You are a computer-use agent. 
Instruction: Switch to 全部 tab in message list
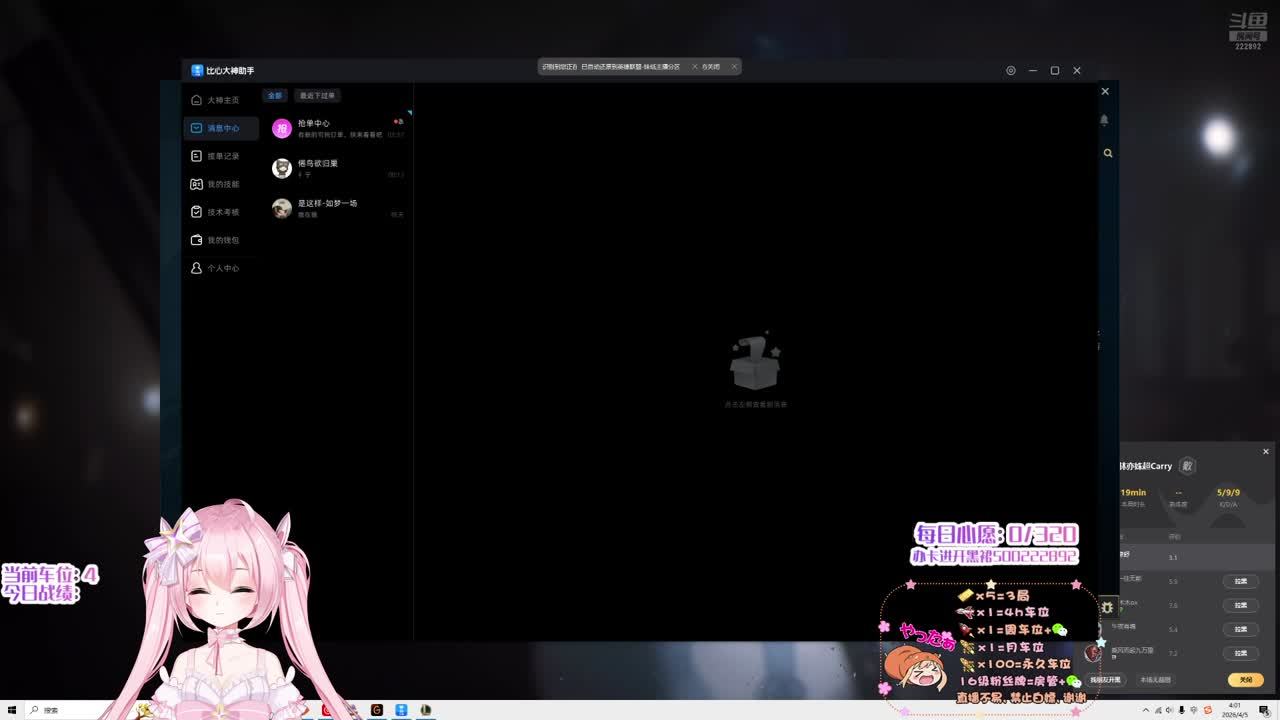tap(274, 96)
